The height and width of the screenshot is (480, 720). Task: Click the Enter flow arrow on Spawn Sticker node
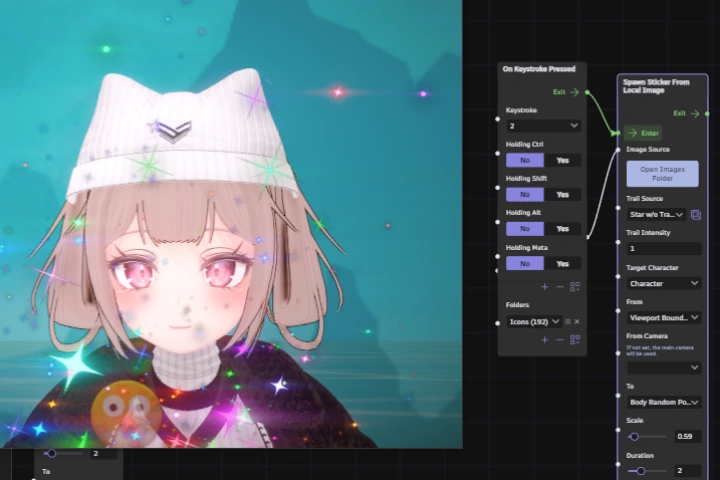632,132
